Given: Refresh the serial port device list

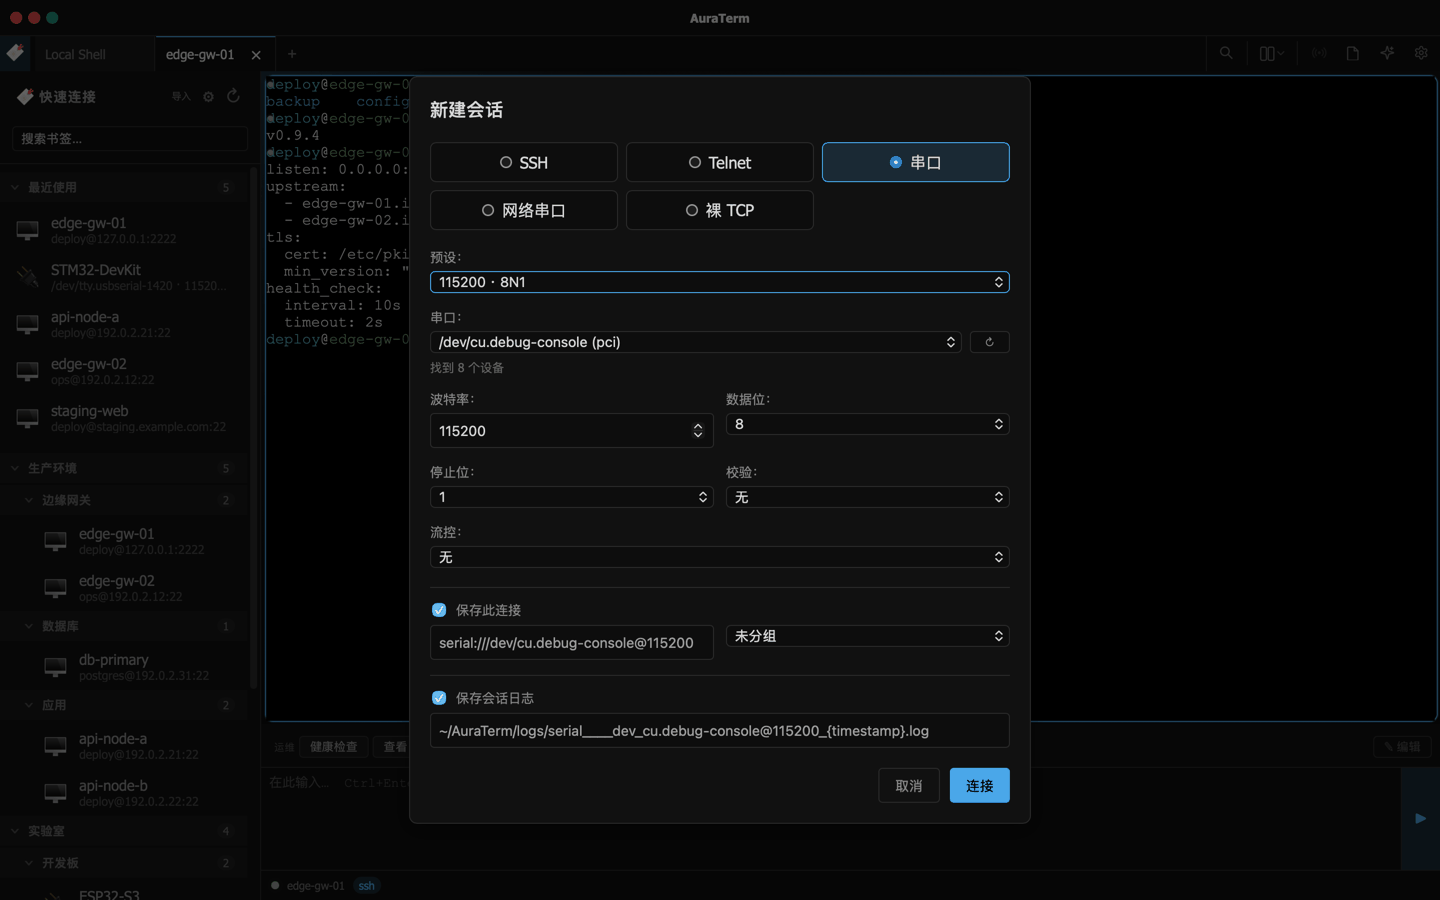Looking at the screenshot, I should click(989, 342).
